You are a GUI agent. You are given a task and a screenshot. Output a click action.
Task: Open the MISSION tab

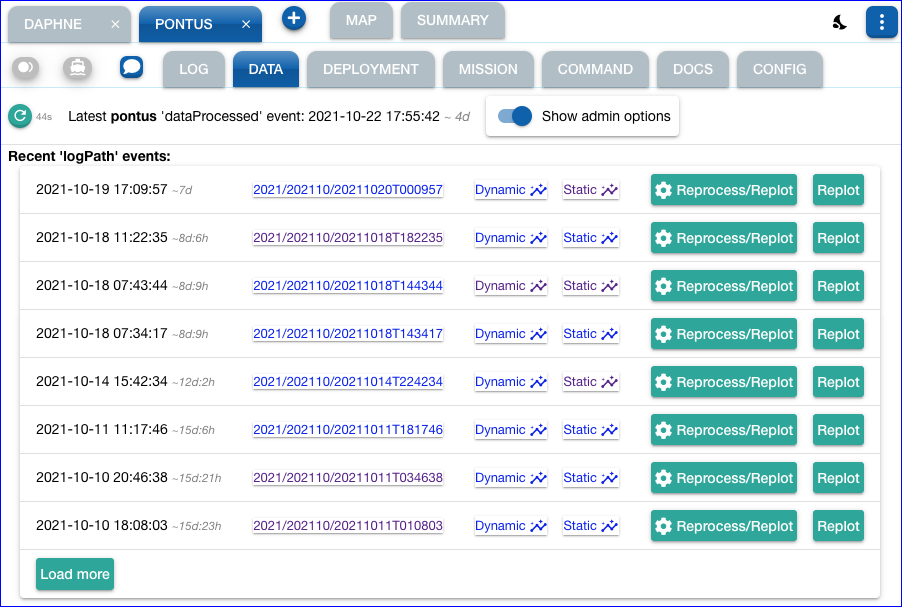pos(488,70)
